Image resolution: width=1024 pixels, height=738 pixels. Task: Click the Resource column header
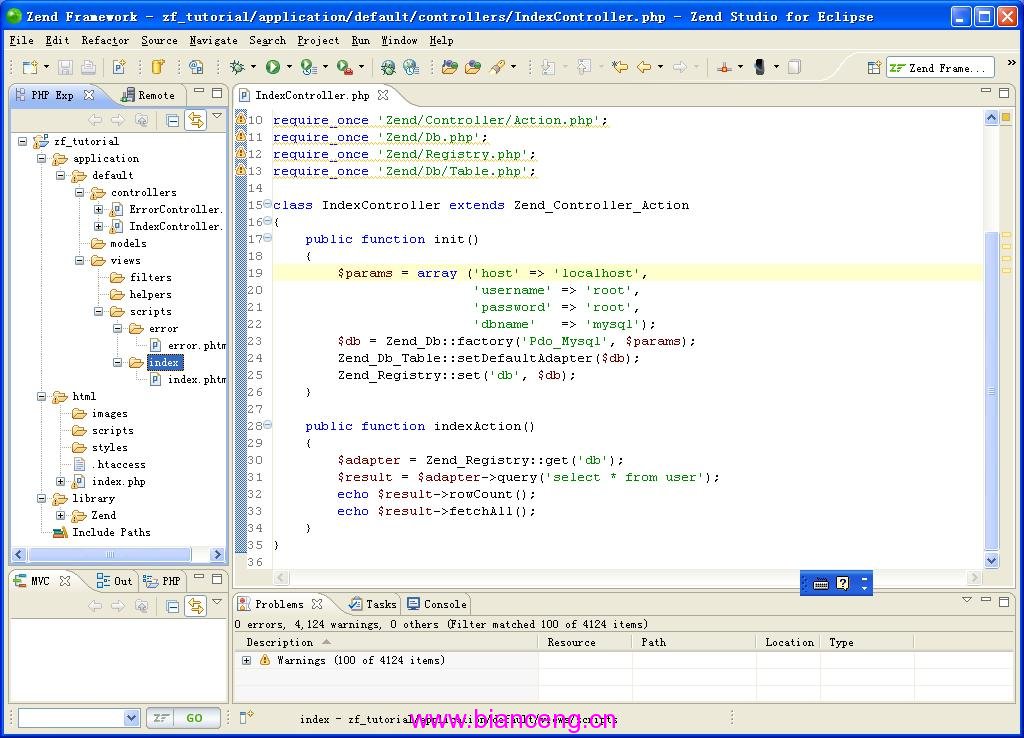[584, 642]
